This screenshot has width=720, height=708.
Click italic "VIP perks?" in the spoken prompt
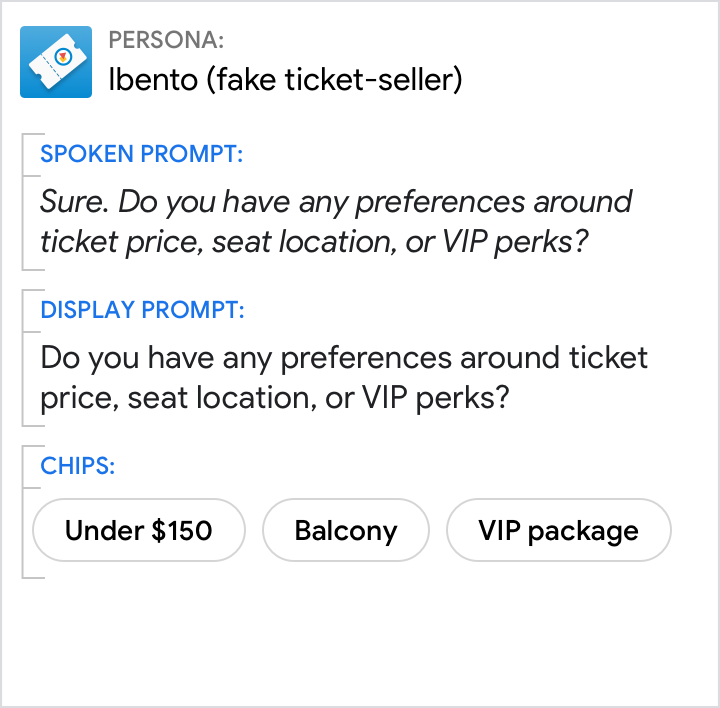510,243
